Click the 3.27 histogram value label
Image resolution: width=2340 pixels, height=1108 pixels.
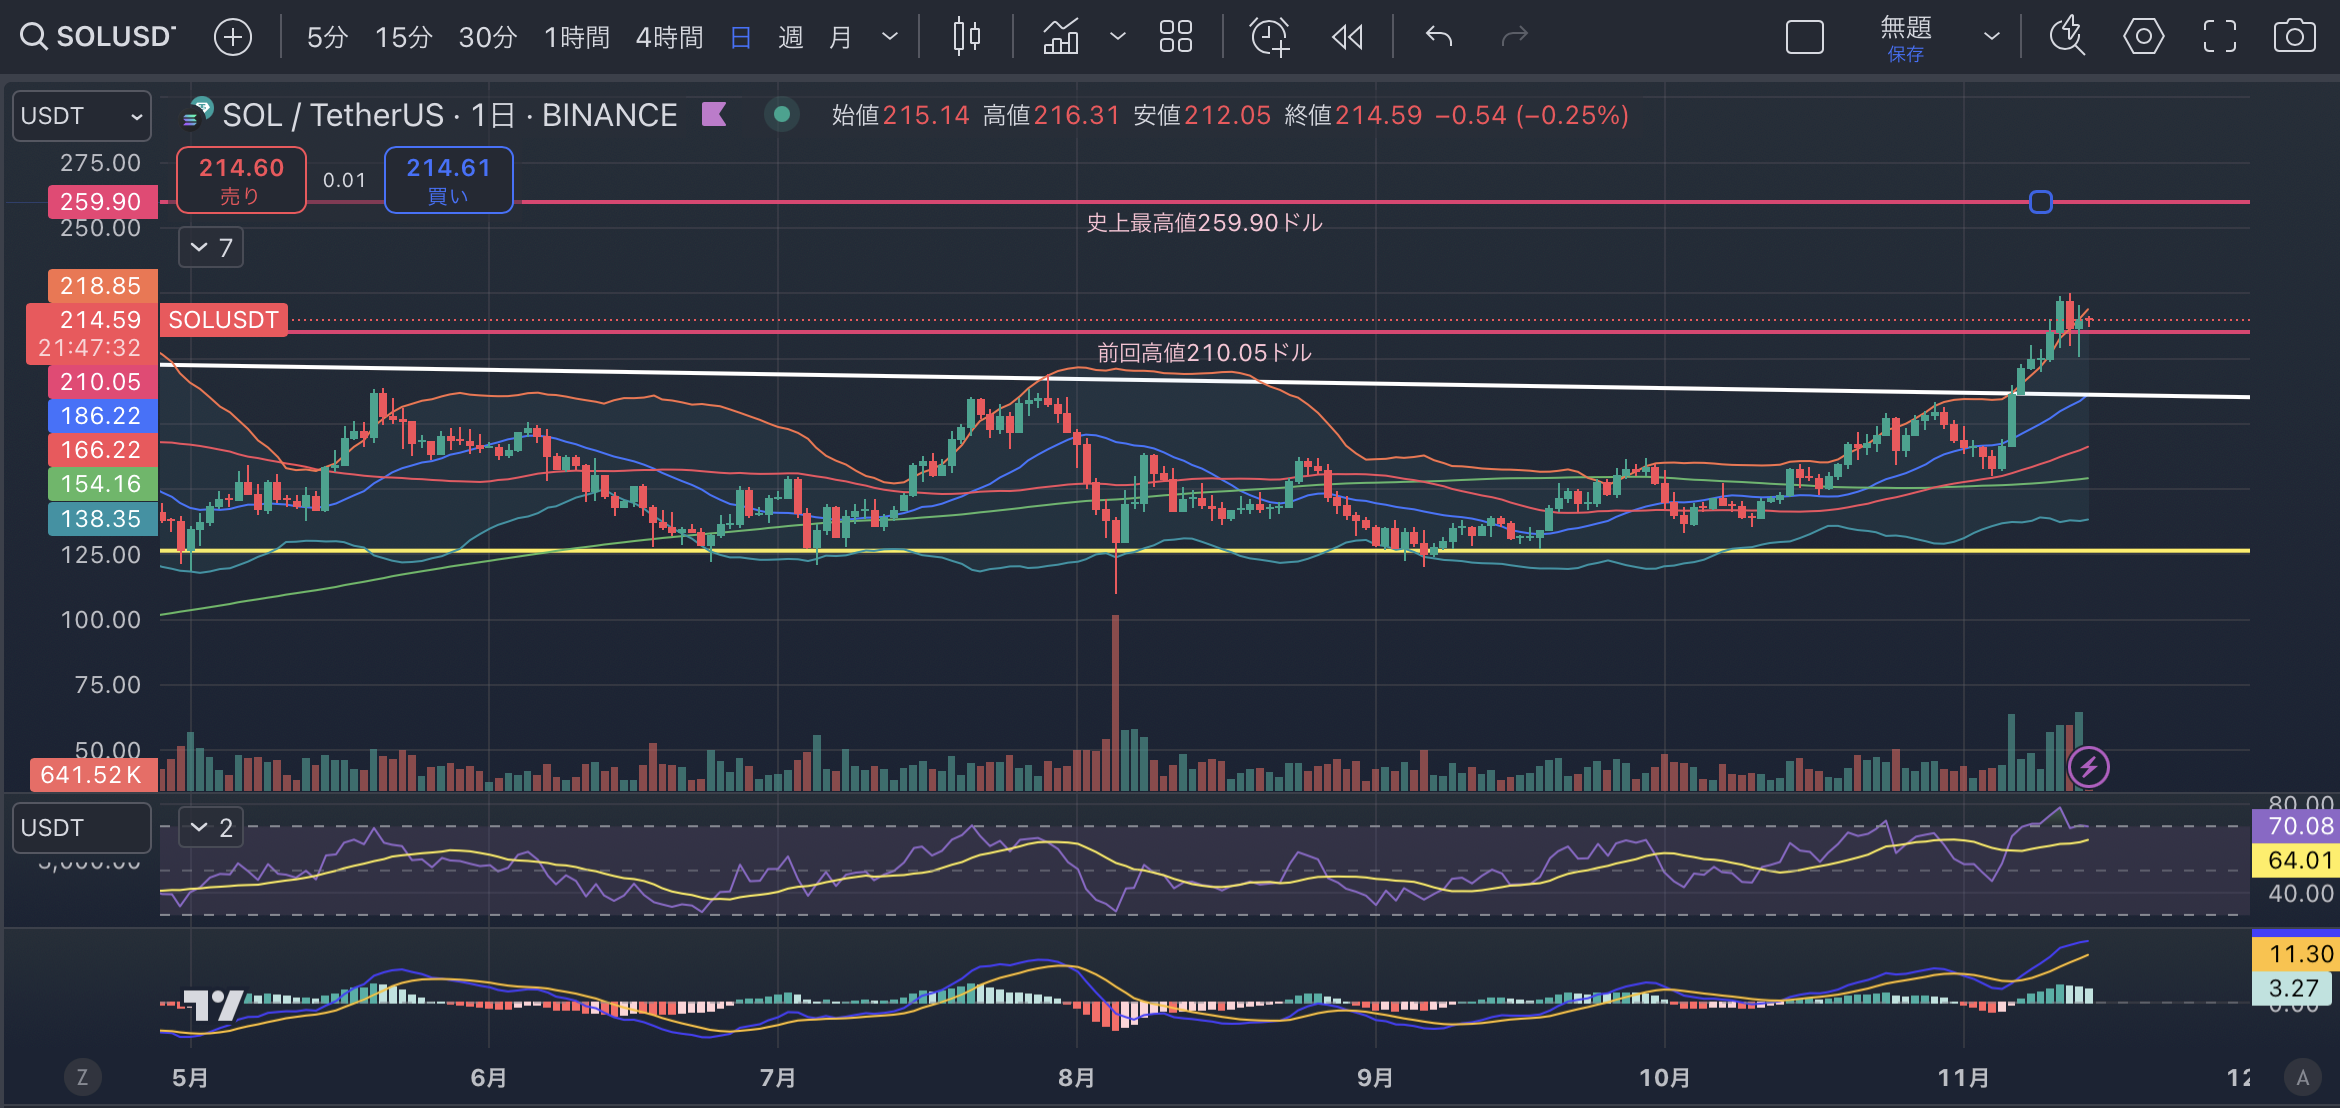(x=2291, y=988)
